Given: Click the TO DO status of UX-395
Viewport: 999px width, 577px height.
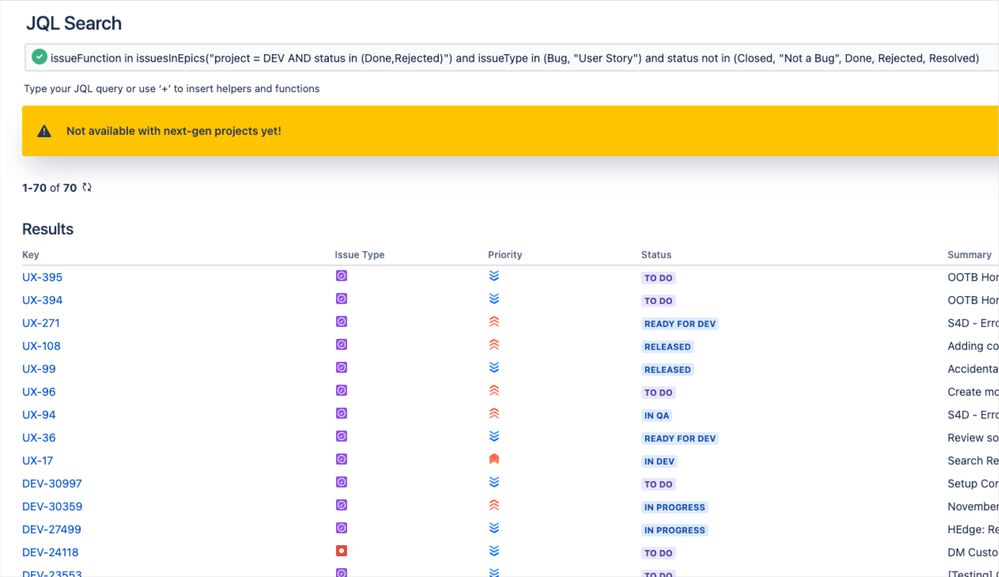Looking at the screenshot, I should pos(658,278).
